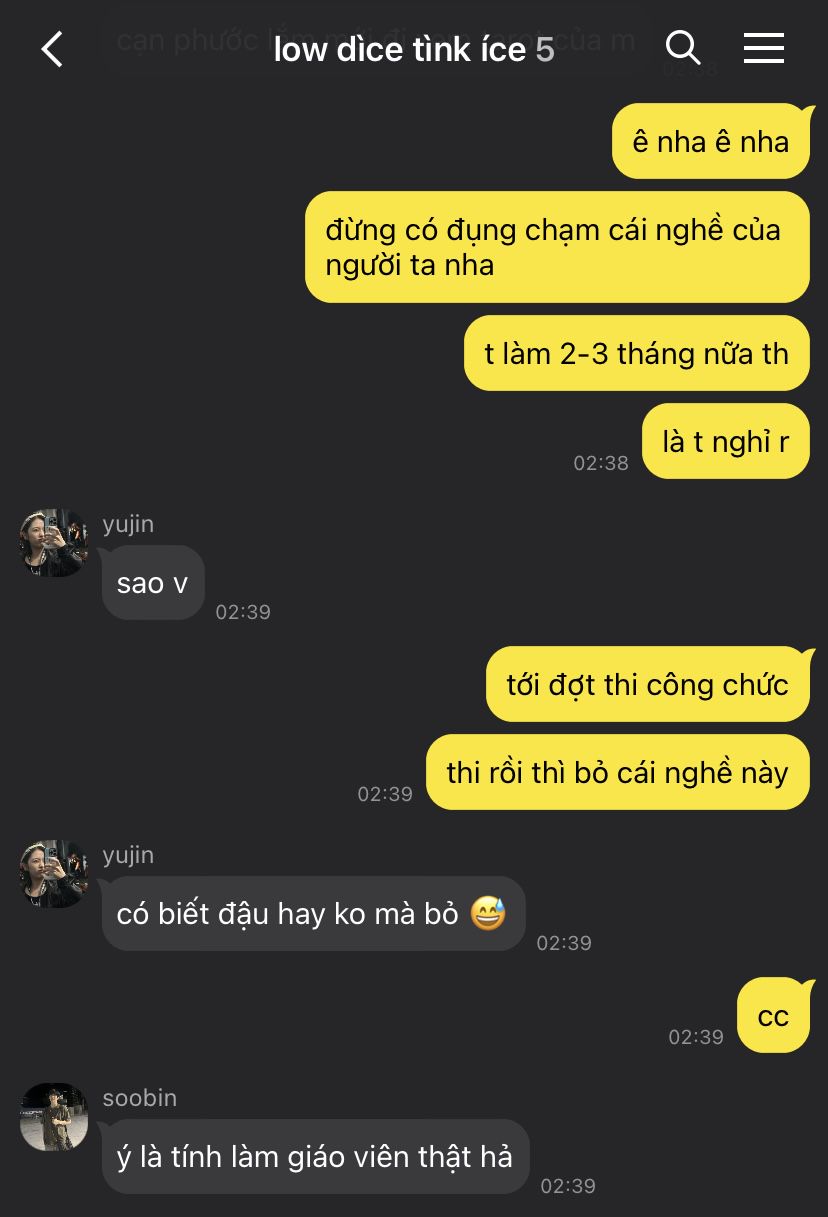Select 'ý là tính làm giáo viên' bubble

pyautogui.click(x=315, y=1156)
